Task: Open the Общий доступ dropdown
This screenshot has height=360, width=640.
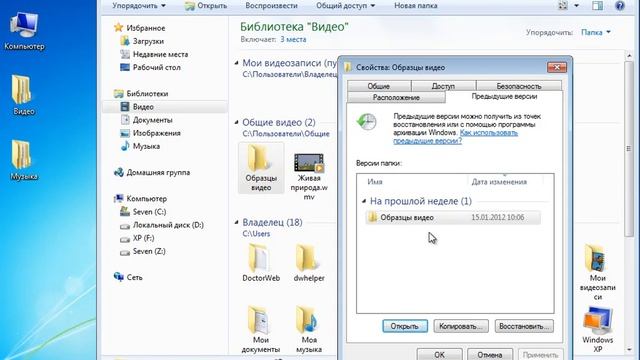Action: pyautogui.click(x=345, y=6)
